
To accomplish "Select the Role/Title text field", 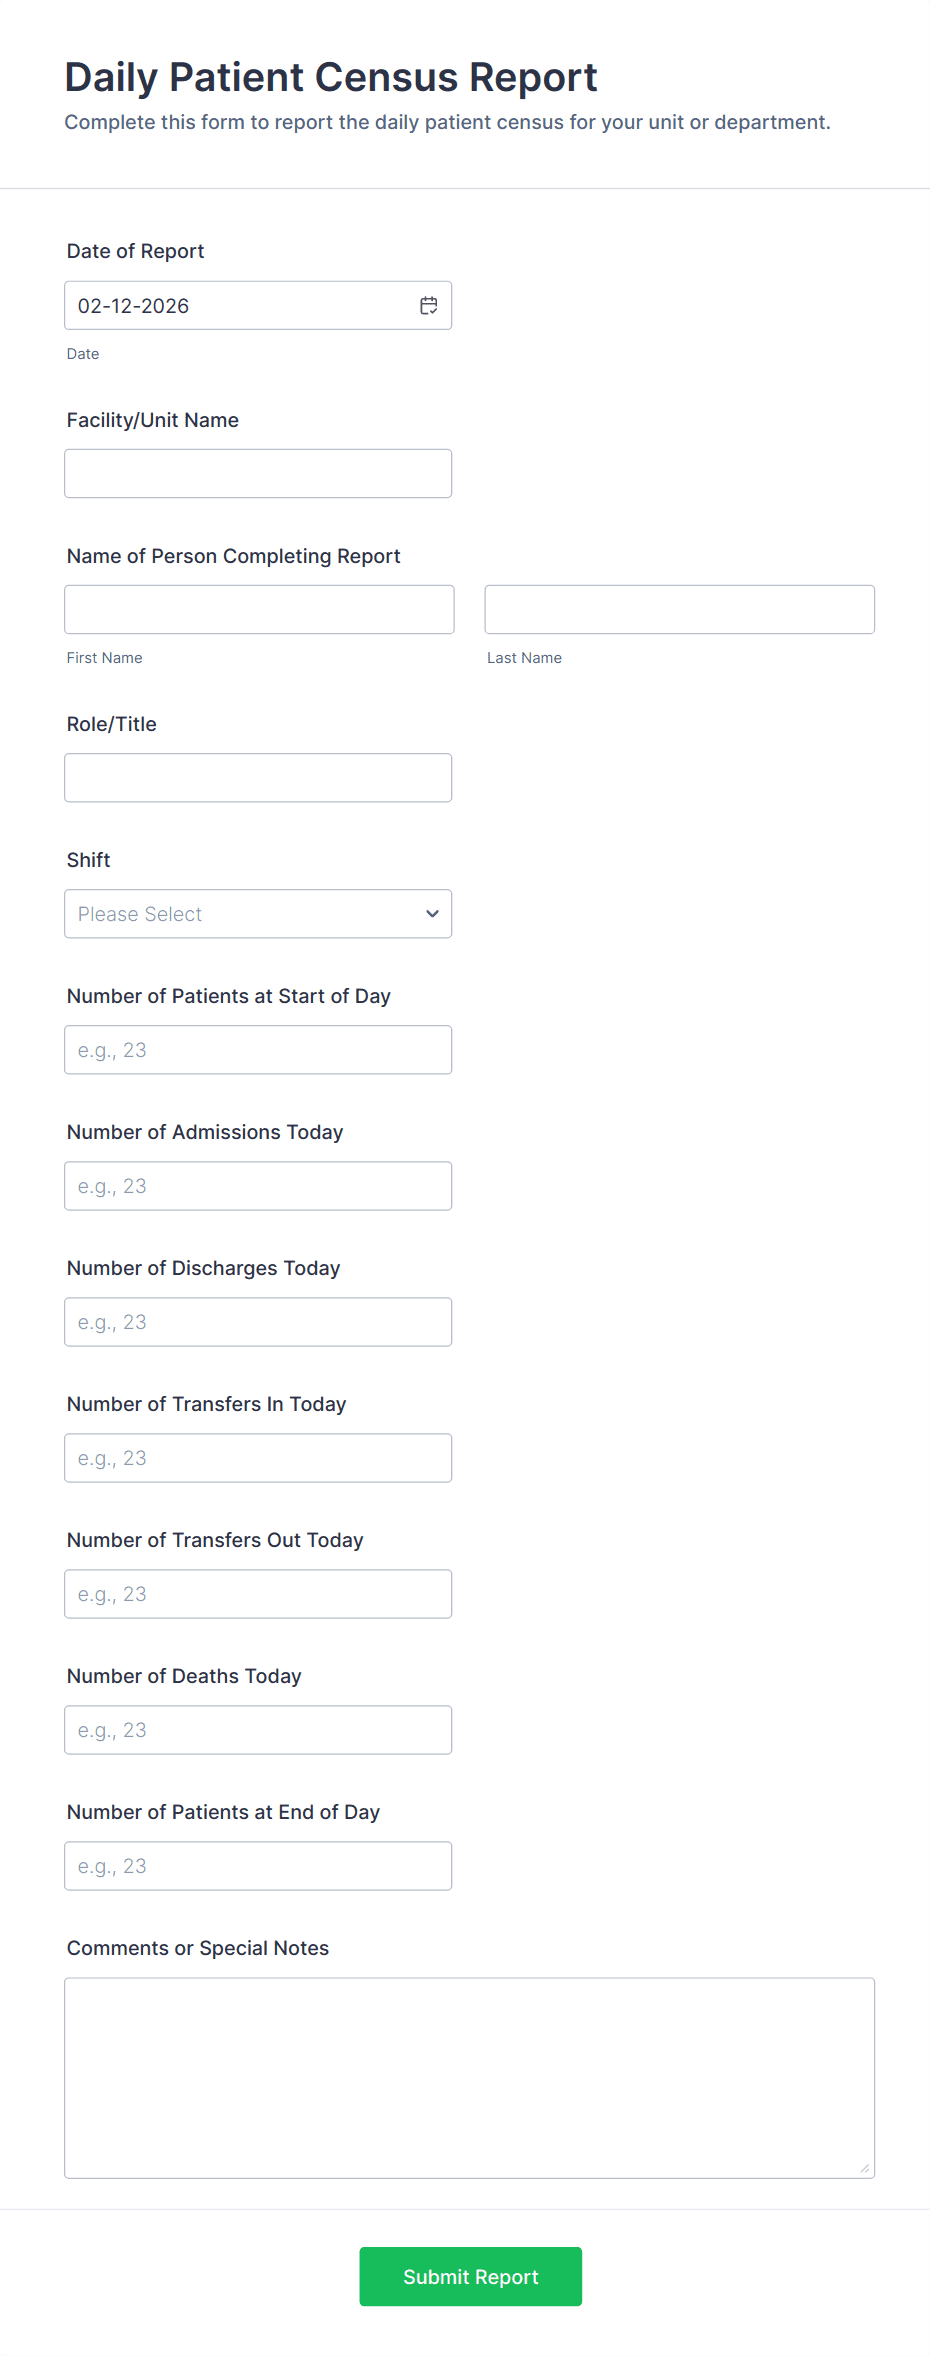I will pos(258,778).
